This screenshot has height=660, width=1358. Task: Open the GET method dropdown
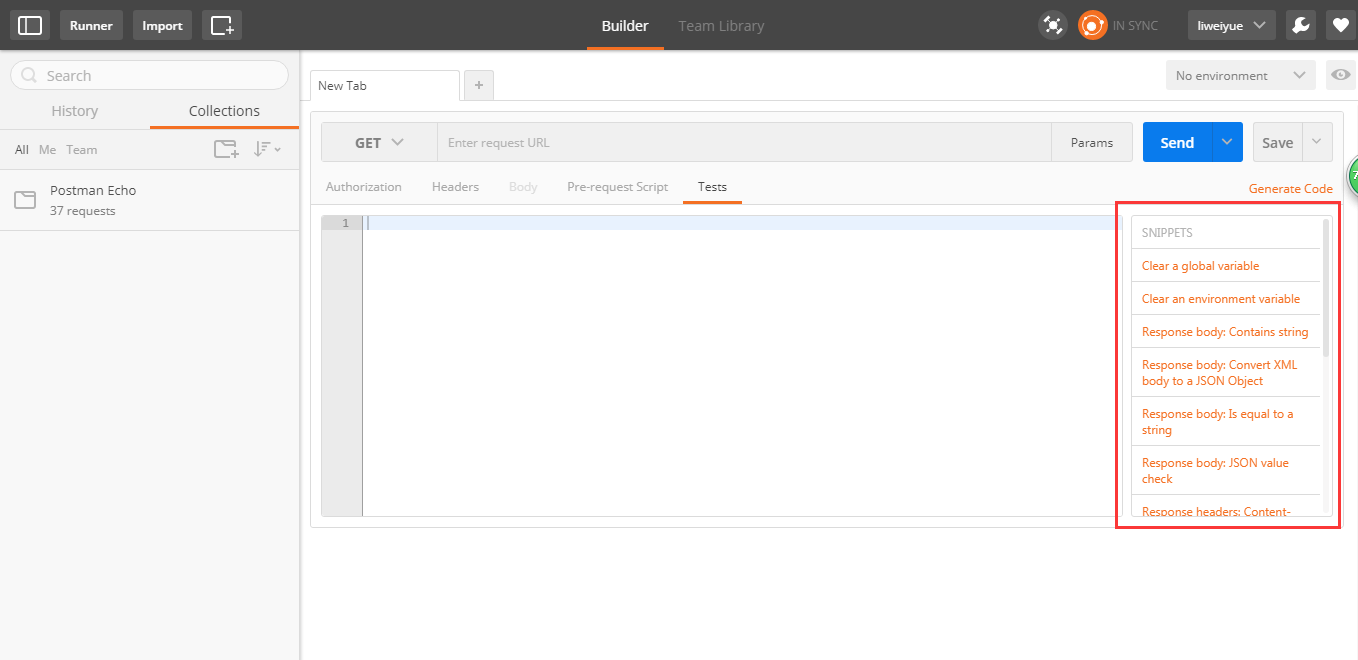pos(379,142)
